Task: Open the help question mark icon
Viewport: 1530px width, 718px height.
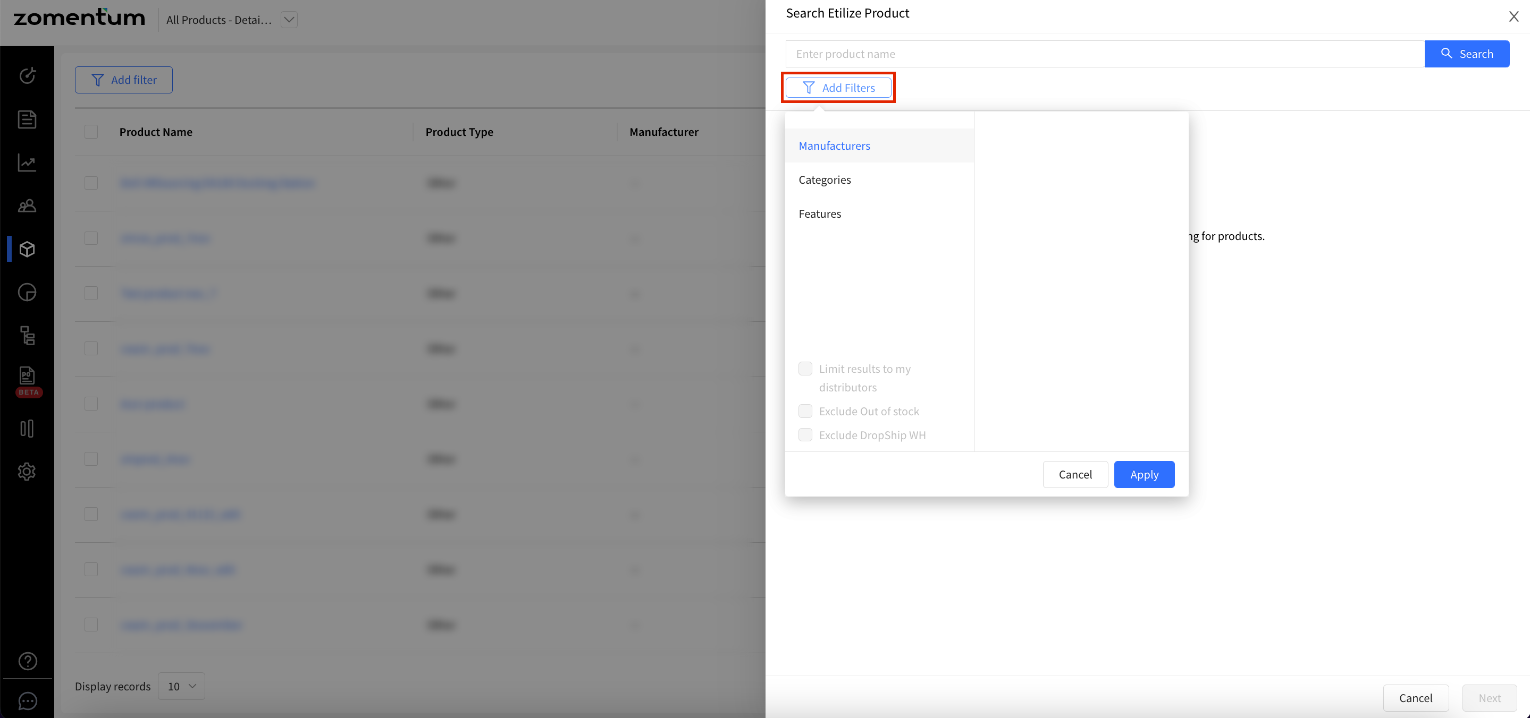Action: point(27,661)
